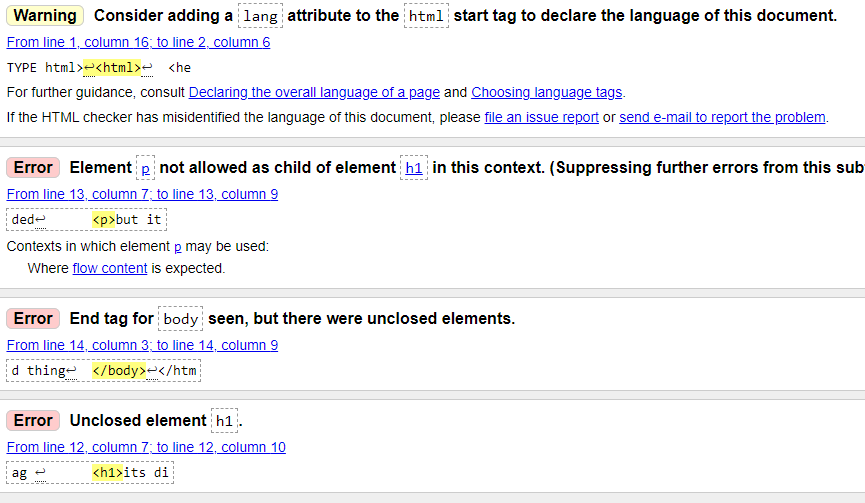This screenshot has height=503, width=865.
Task: Click the highlighted </body> tag in the code extract
Action: 118,371
